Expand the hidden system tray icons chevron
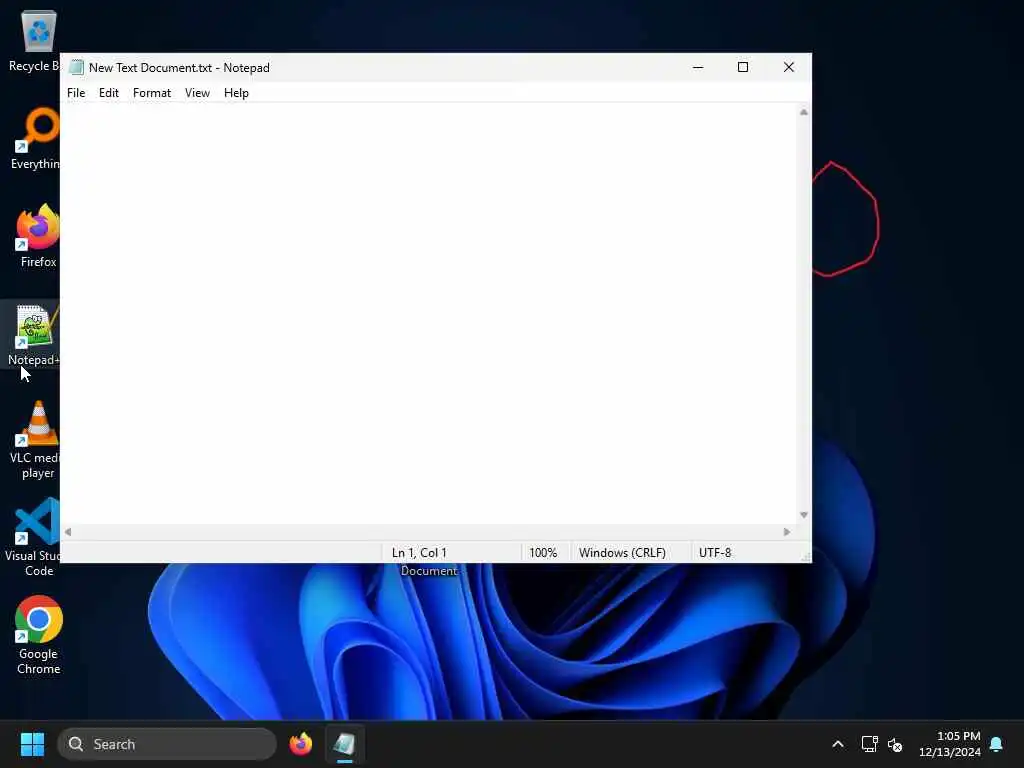Screen dimensions: 1024x768 (x=838, y=744)
